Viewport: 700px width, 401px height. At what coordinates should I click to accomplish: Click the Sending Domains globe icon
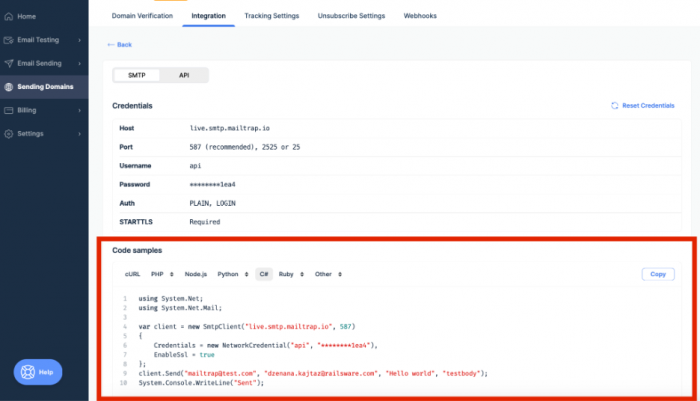click(8, 87)
